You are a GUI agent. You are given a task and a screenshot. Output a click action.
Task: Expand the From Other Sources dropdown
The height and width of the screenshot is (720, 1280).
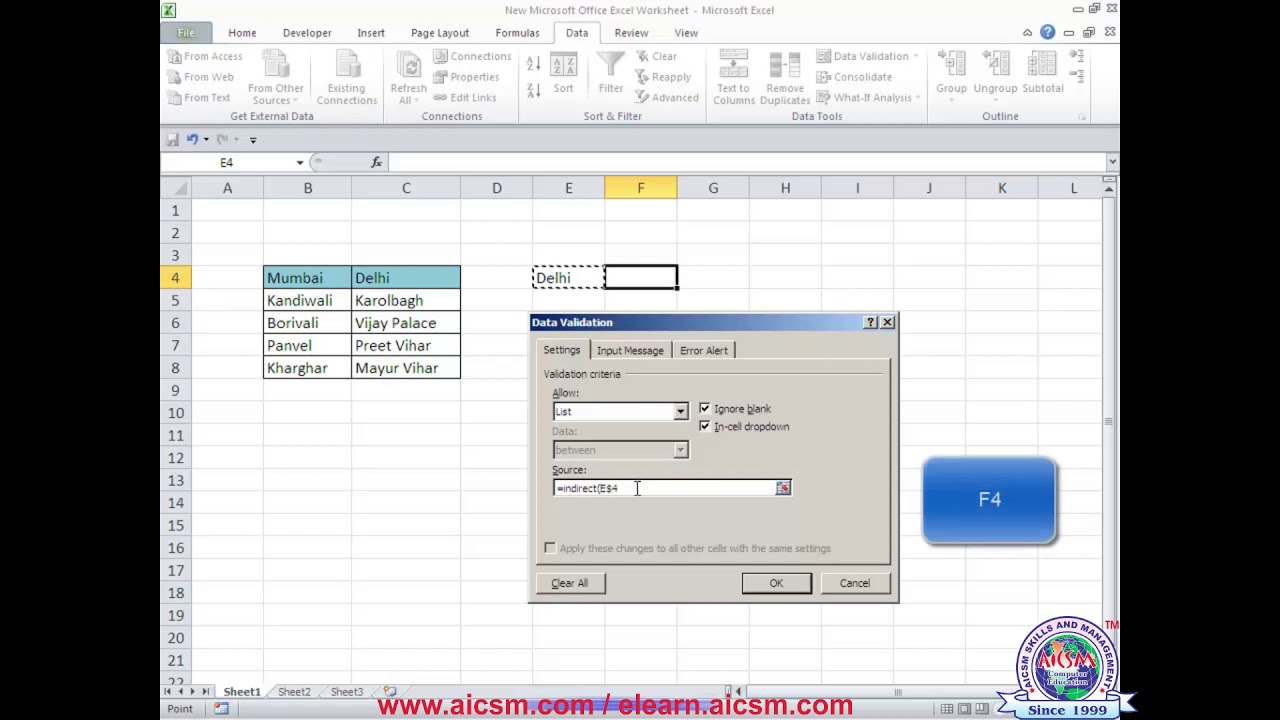[297, 101]
